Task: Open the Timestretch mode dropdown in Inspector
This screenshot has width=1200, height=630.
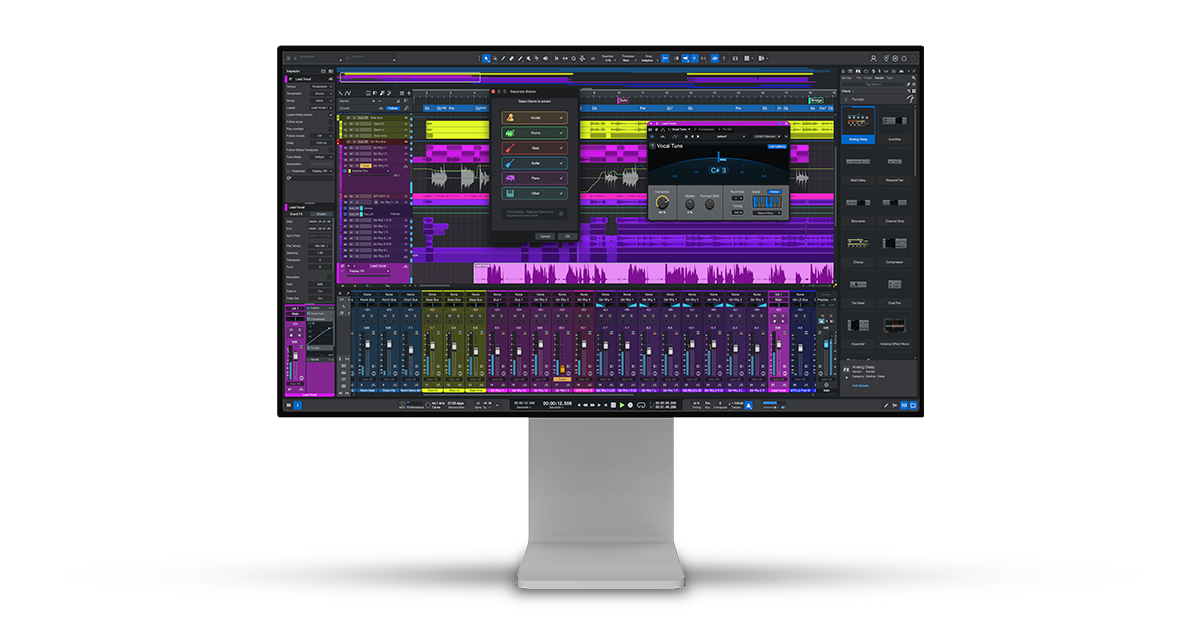Action: [x=321, y=94]
